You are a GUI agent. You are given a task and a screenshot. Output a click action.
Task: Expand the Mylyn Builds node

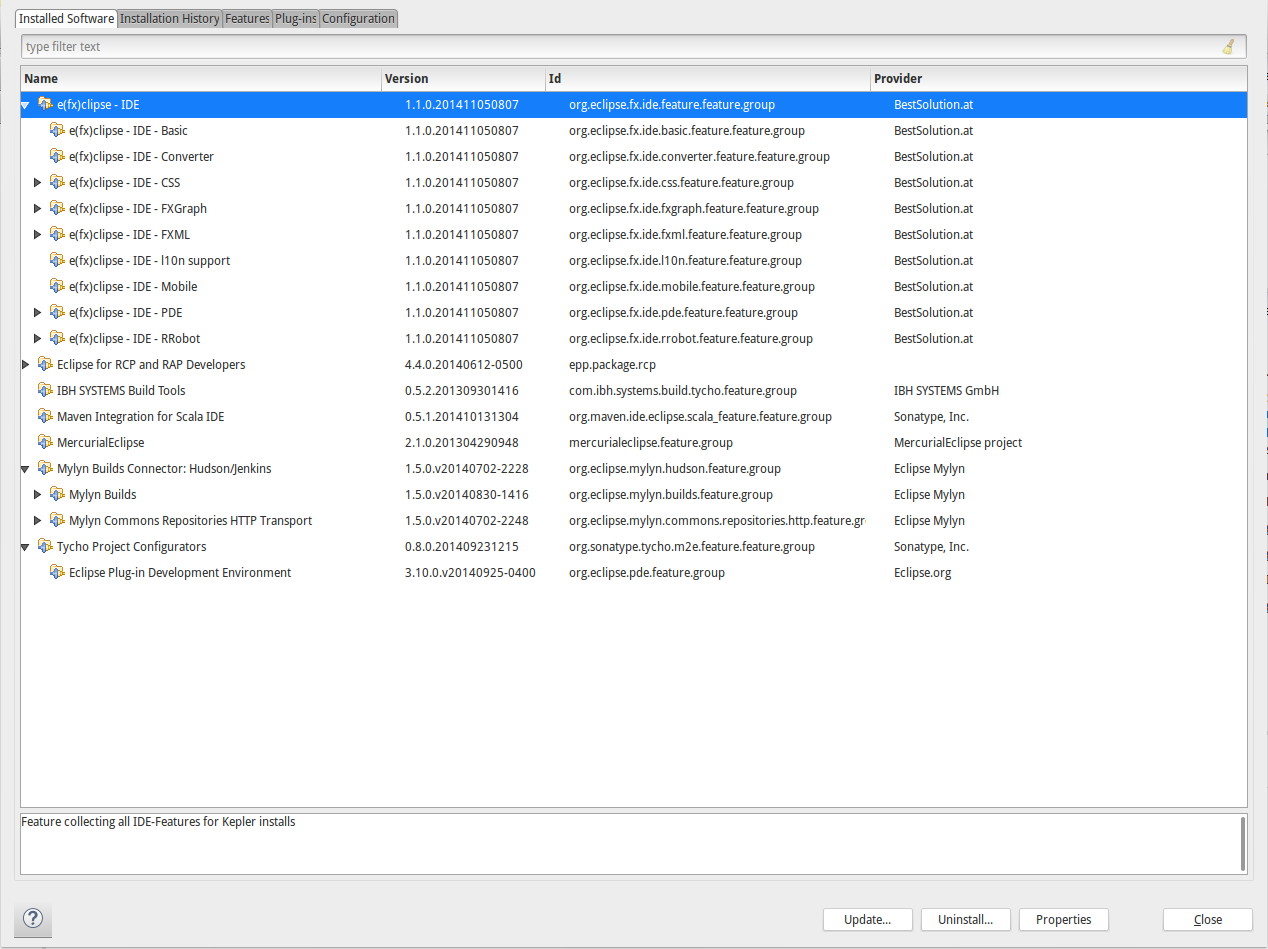coord(38,494)
